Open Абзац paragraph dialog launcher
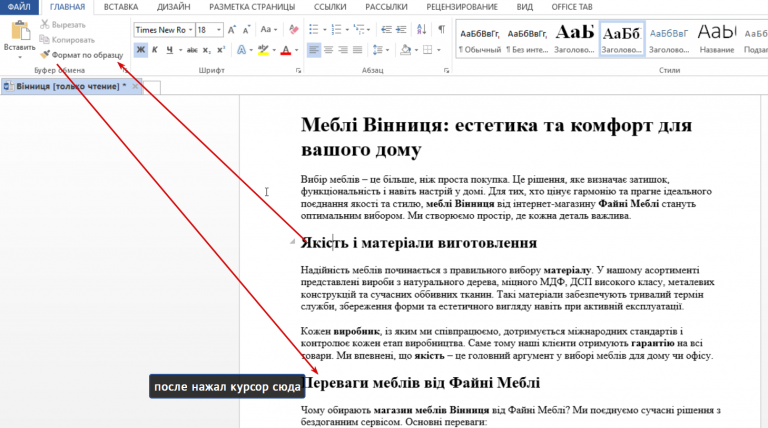Image resolution: width=768 pixels, height=428 pixels. pos(446,71)
